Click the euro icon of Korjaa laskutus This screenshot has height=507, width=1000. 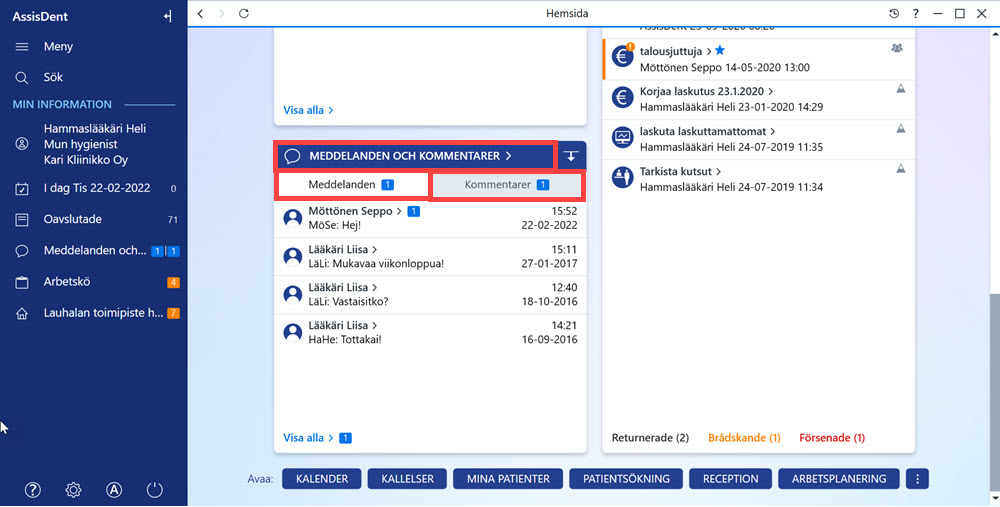pos(622,97)
